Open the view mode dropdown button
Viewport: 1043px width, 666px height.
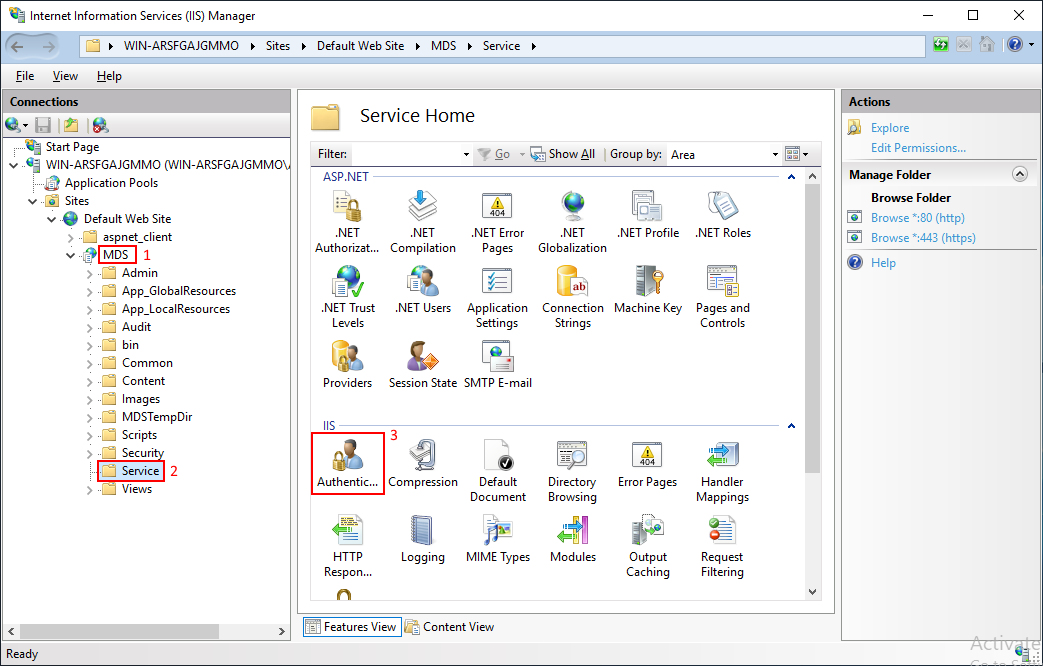point(796,154)
